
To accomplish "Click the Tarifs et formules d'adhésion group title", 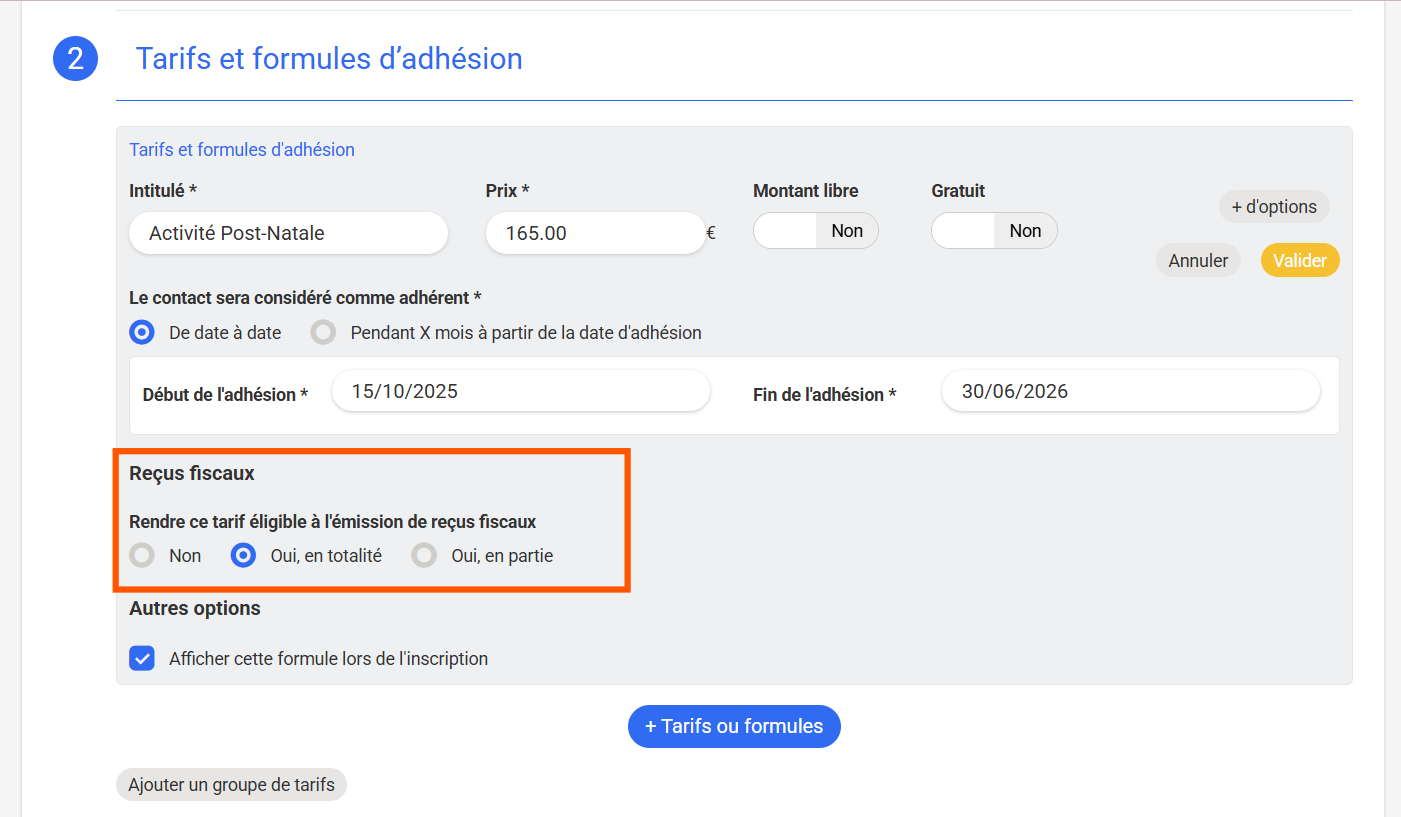I will [242, 150].
